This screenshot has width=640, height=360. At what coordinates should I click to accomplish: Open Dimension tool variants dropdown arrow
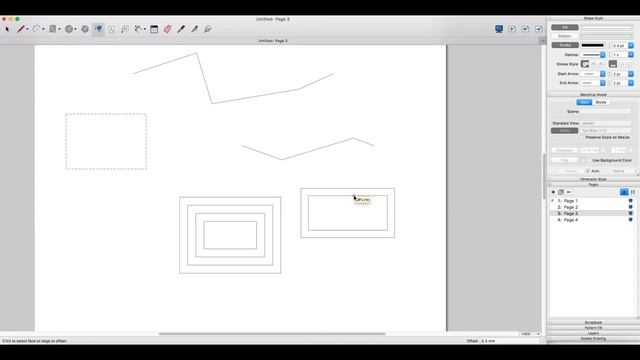tap(145, 29)
